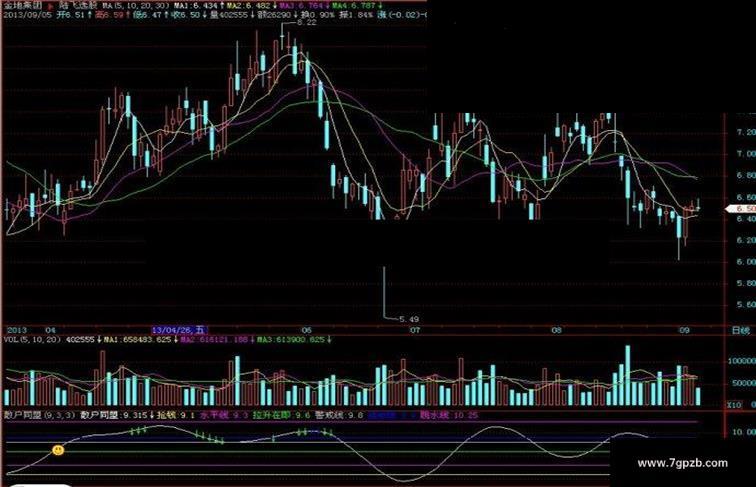Click the yellow smiley face signal marker
This screenshot has width=756, height=487.
(58, 450)
